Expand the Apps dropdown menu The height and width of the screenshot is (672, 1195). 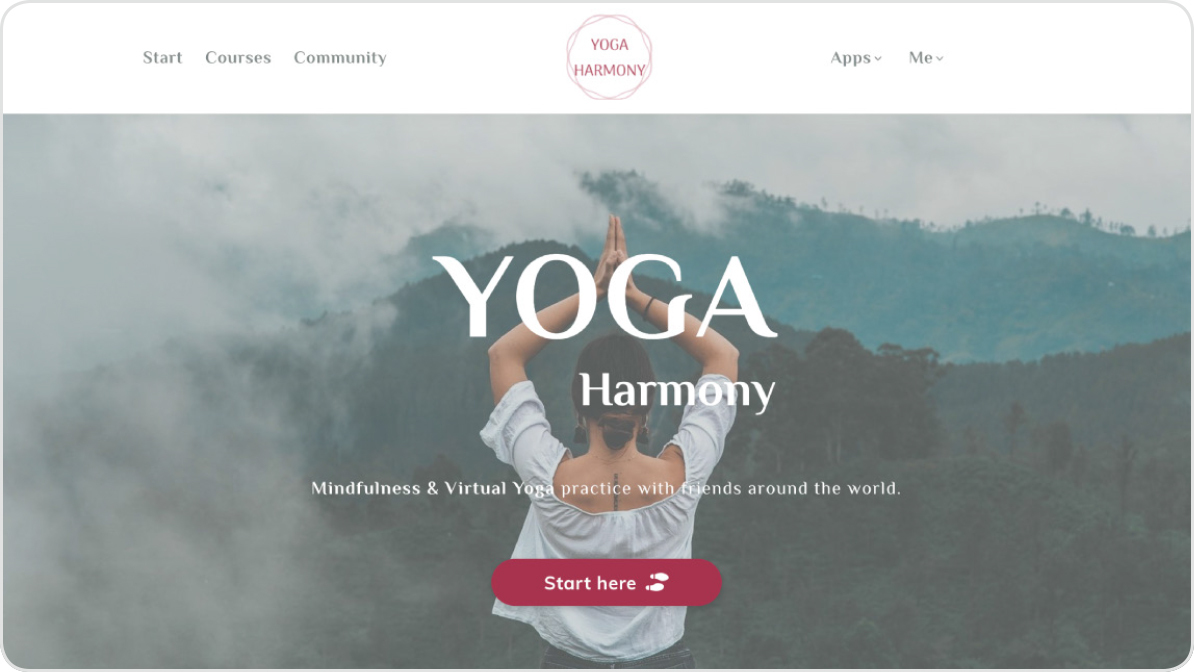[856, 58]
